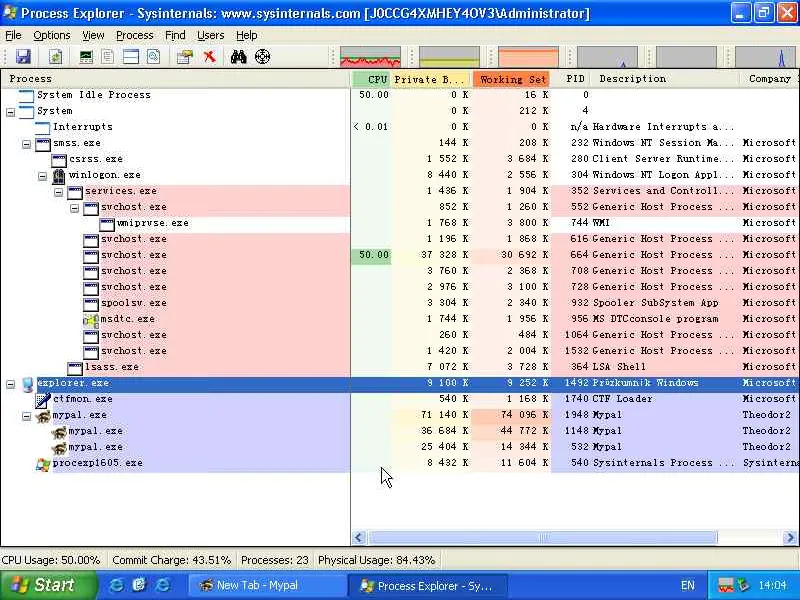Click the DLL/Handle view toolbar icon

154,57
